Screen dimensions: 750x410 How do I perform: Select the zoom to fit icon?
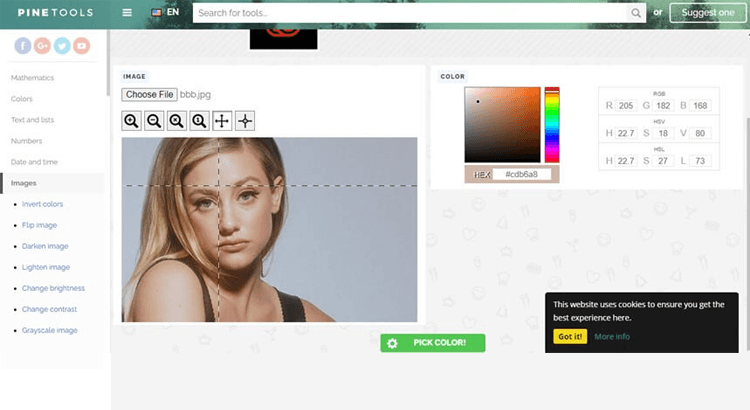[177, 121]
